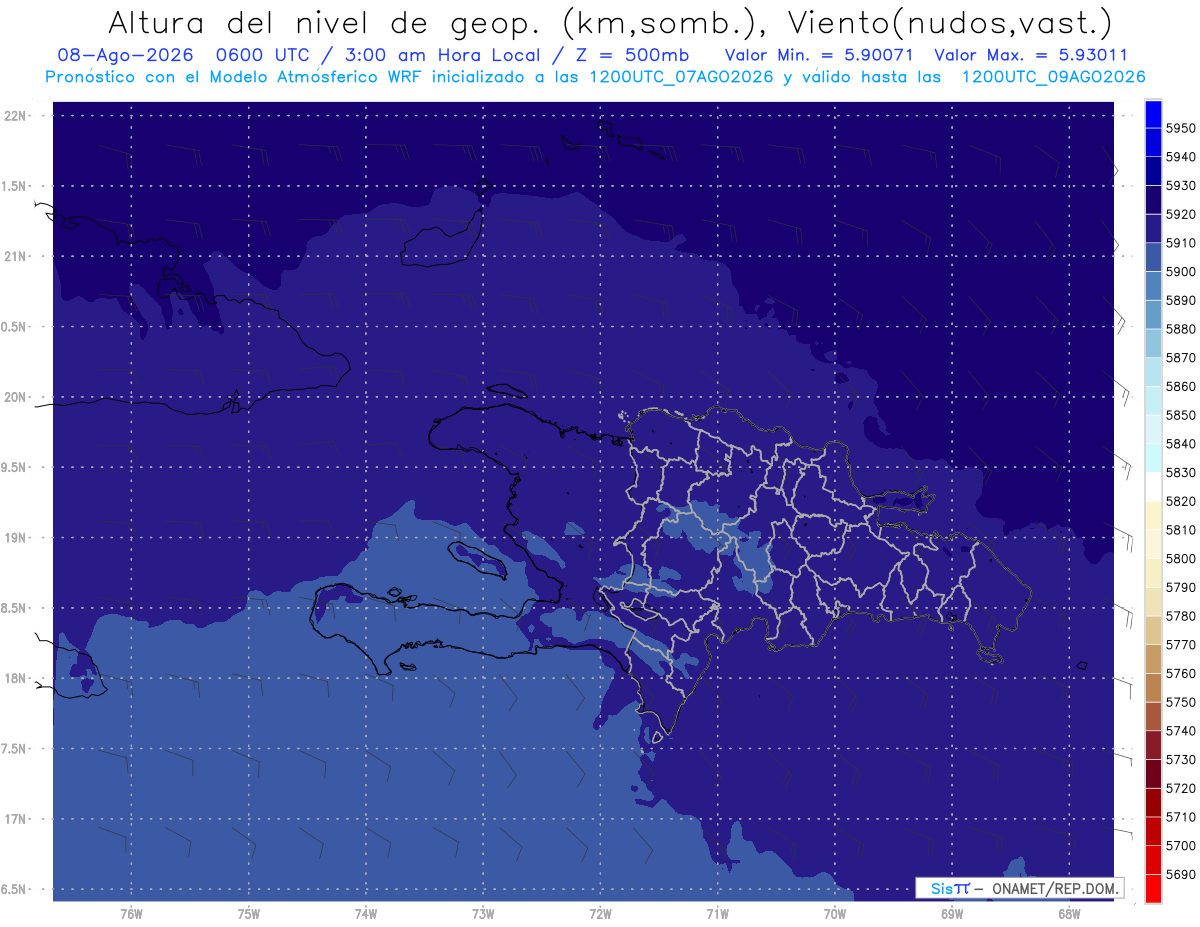
Task: Pick legend color band between 5870 and 5880
Action: (1152, 343)
